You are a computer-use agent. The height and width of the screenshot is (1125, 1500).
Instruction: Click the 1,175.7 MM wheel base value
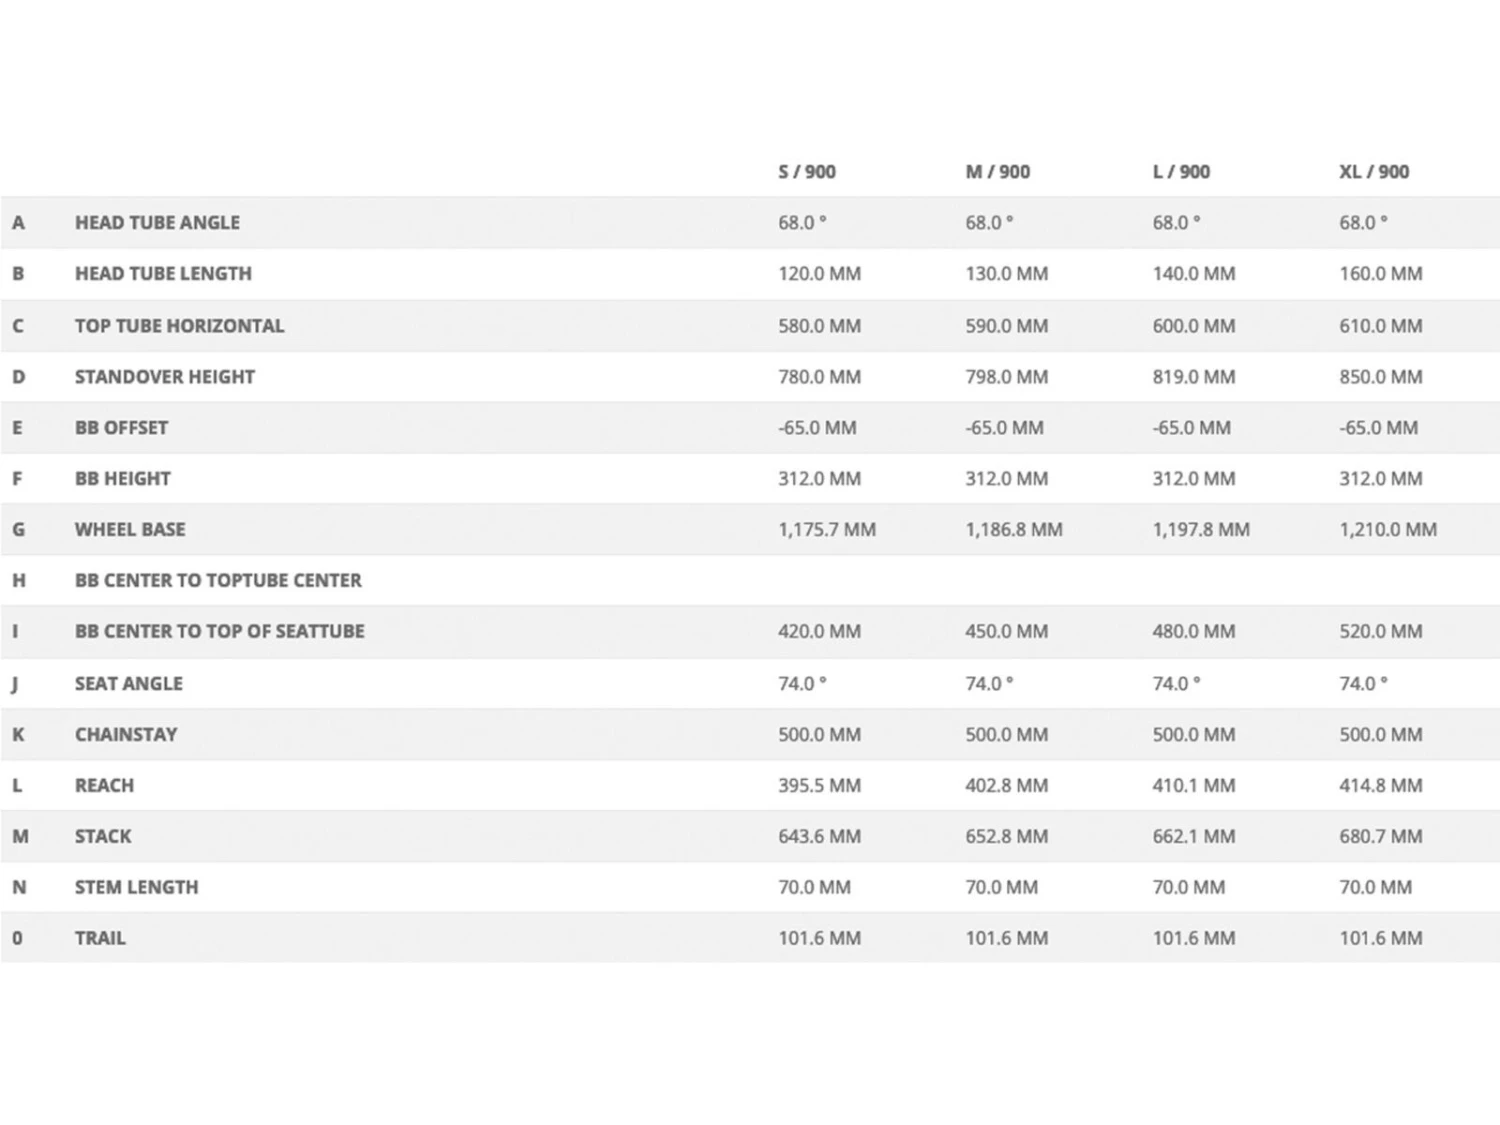(826, 530)
